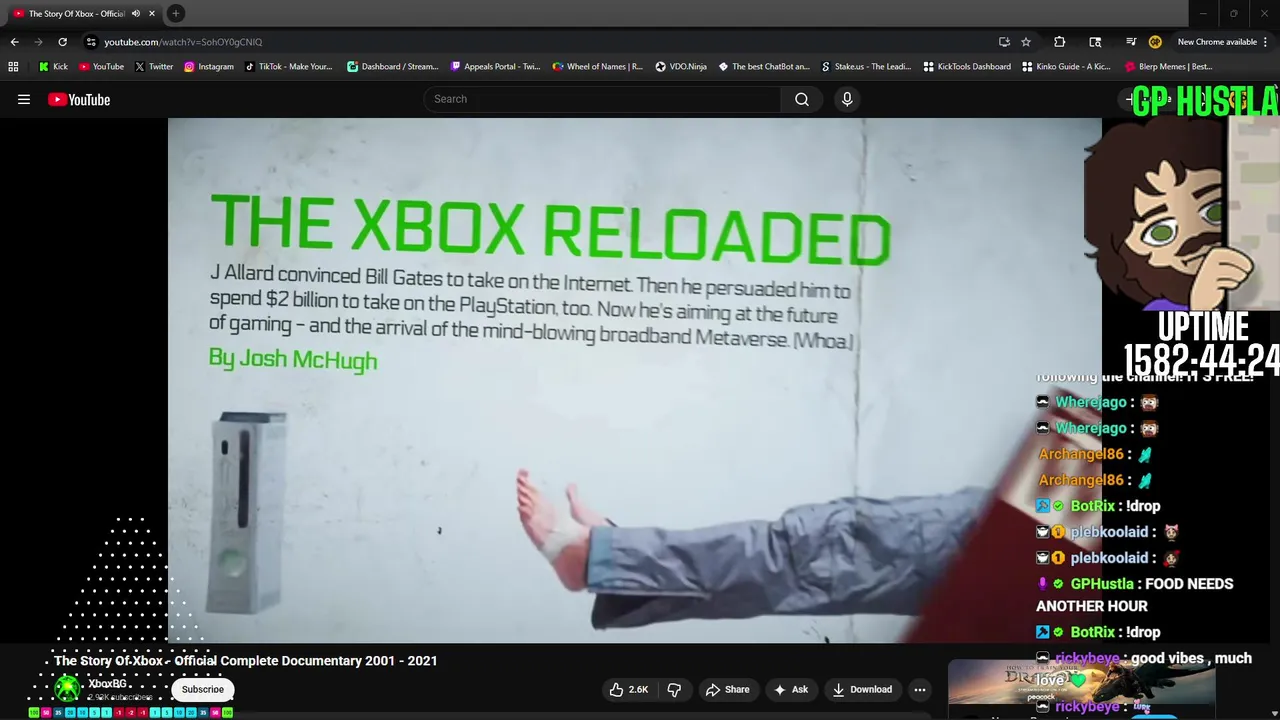Viewport: 1280px width, 720px height.
Task: Focus the YouTube search field
Action: click(x=603, y=99)
